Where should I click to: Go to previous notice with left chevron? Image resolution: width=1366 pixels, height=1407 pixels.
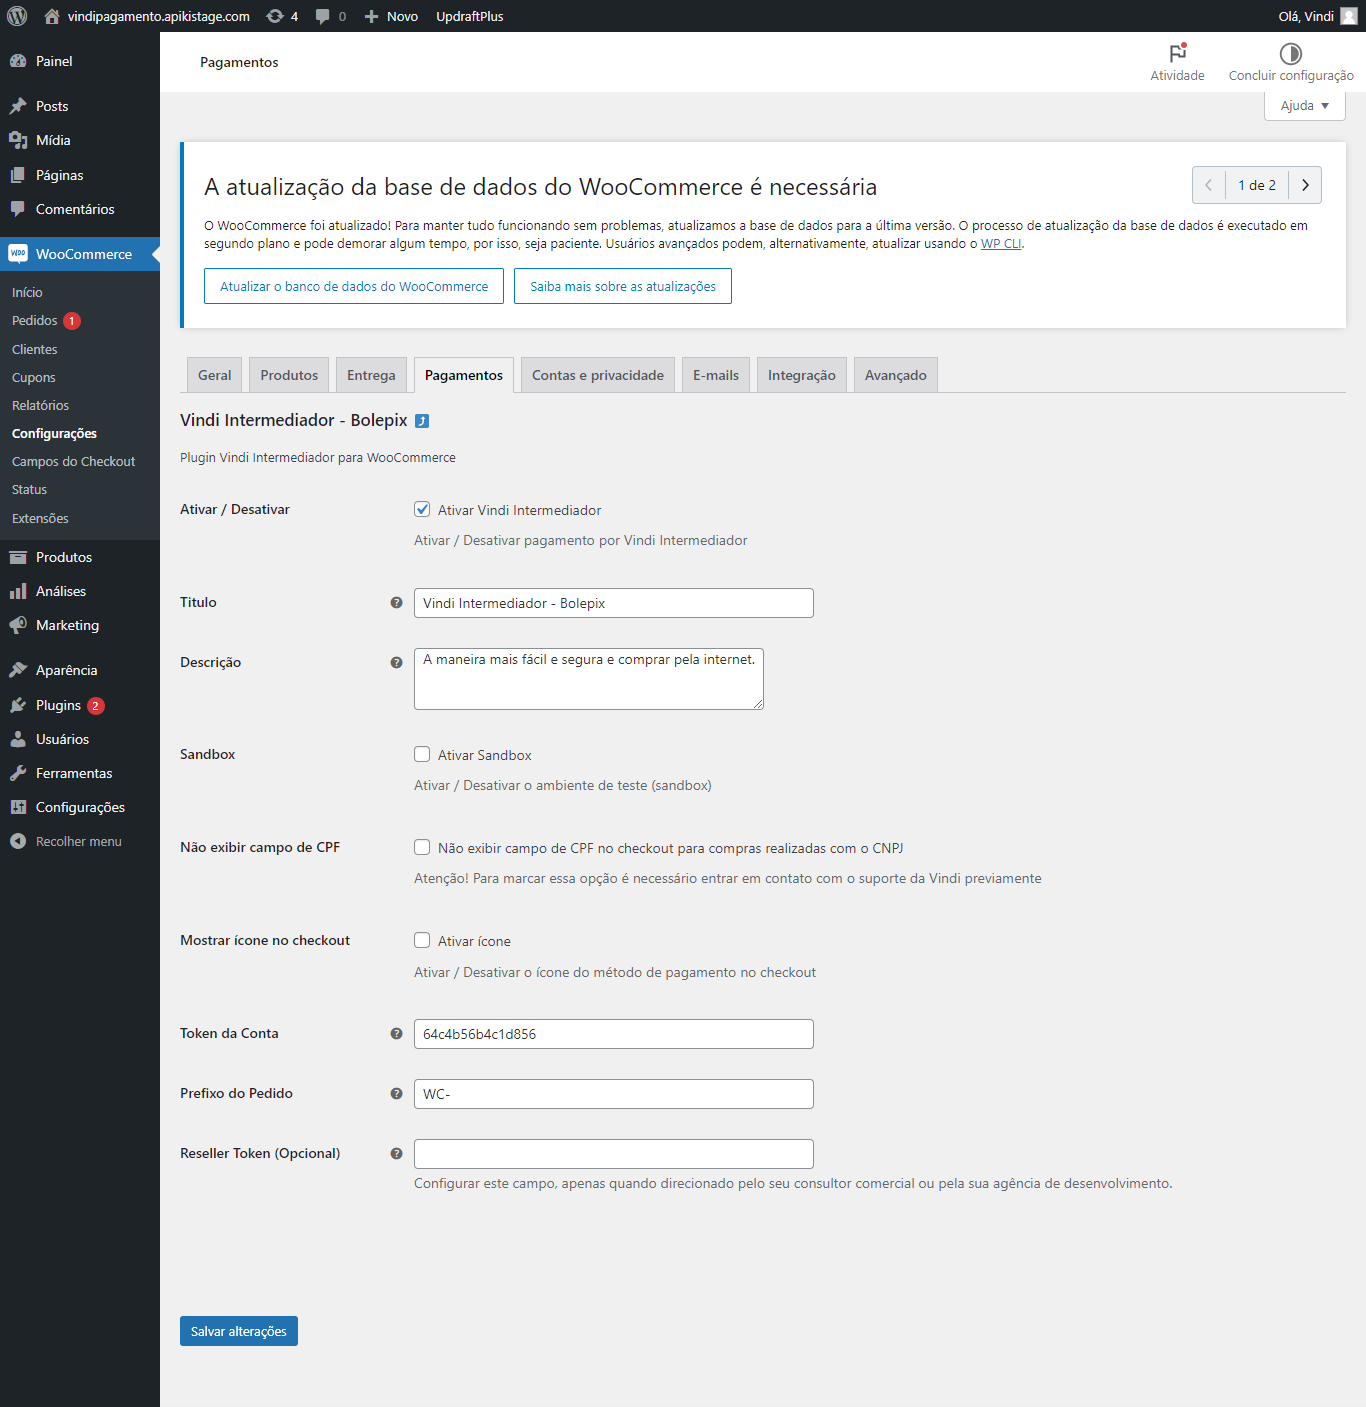1209,185
